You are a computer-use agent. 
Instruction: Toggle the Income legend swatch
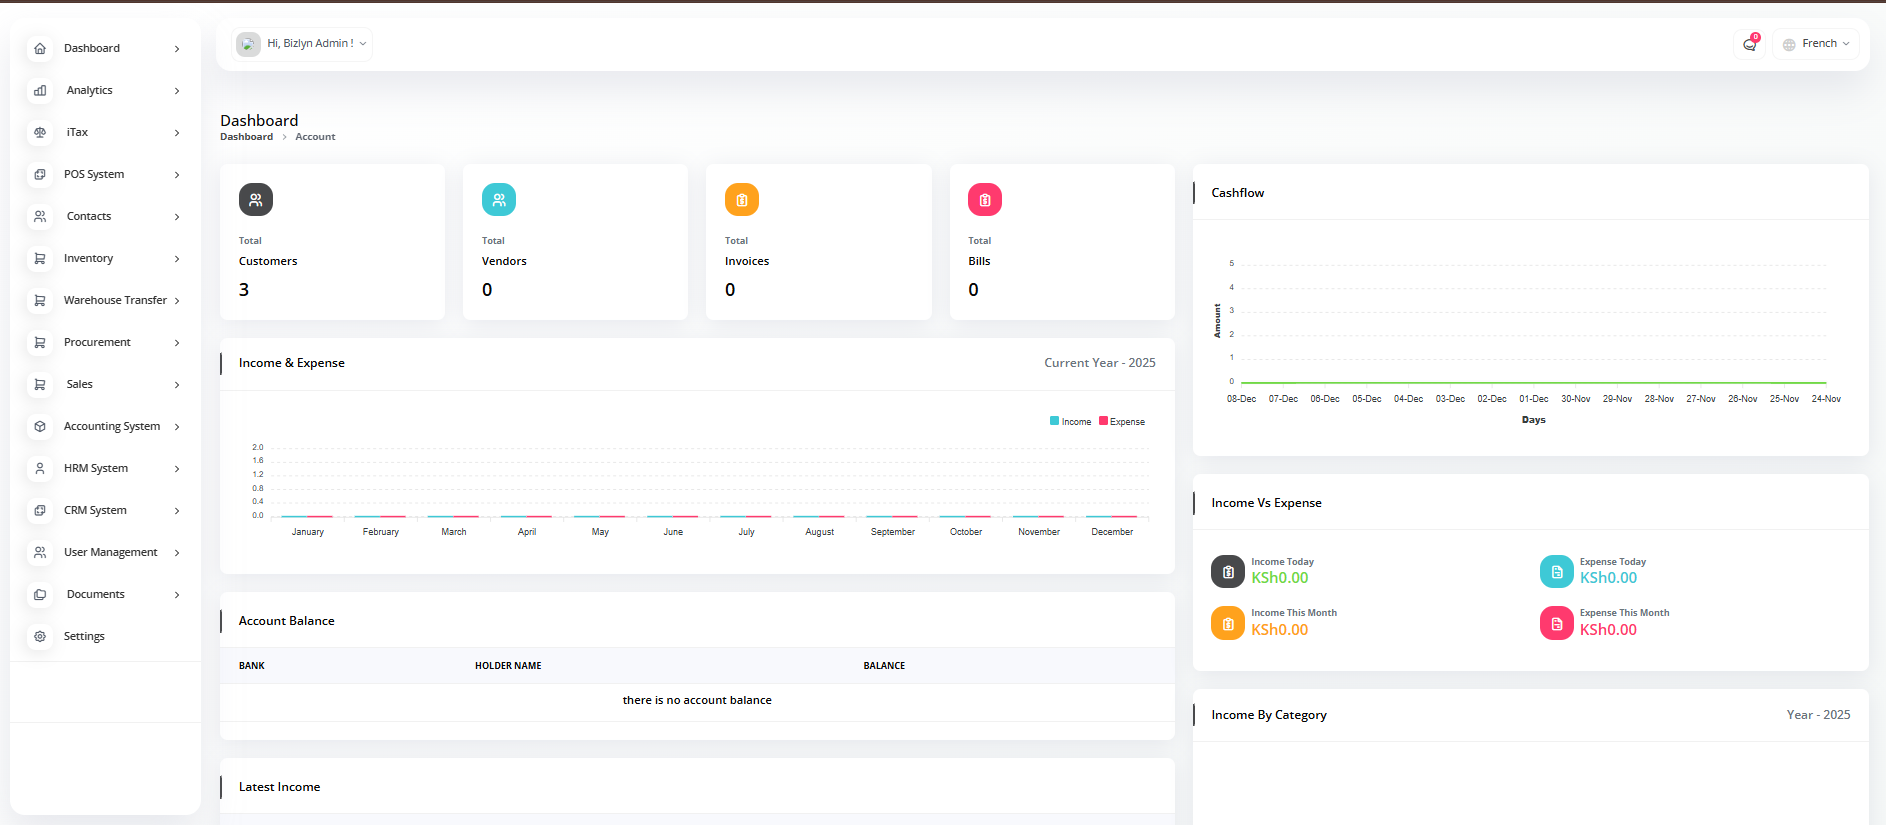click(x=1054, y=421)
